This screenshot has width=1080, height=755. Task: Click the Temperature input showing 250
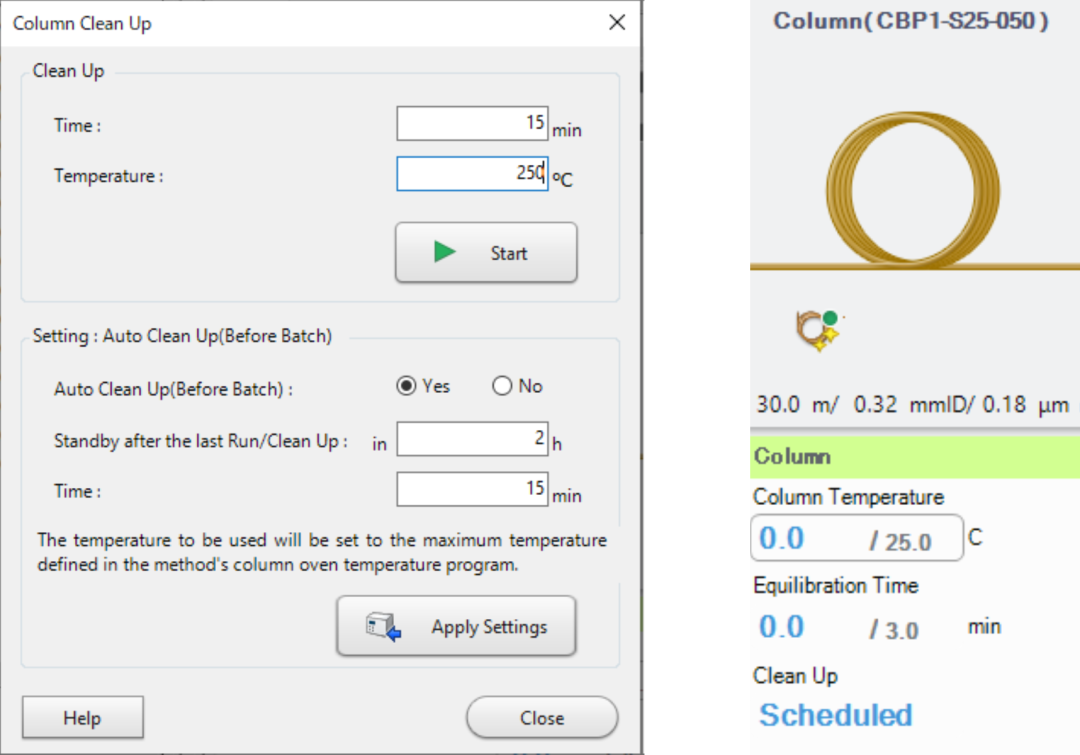pyautogui.click(x=472, y=174)
